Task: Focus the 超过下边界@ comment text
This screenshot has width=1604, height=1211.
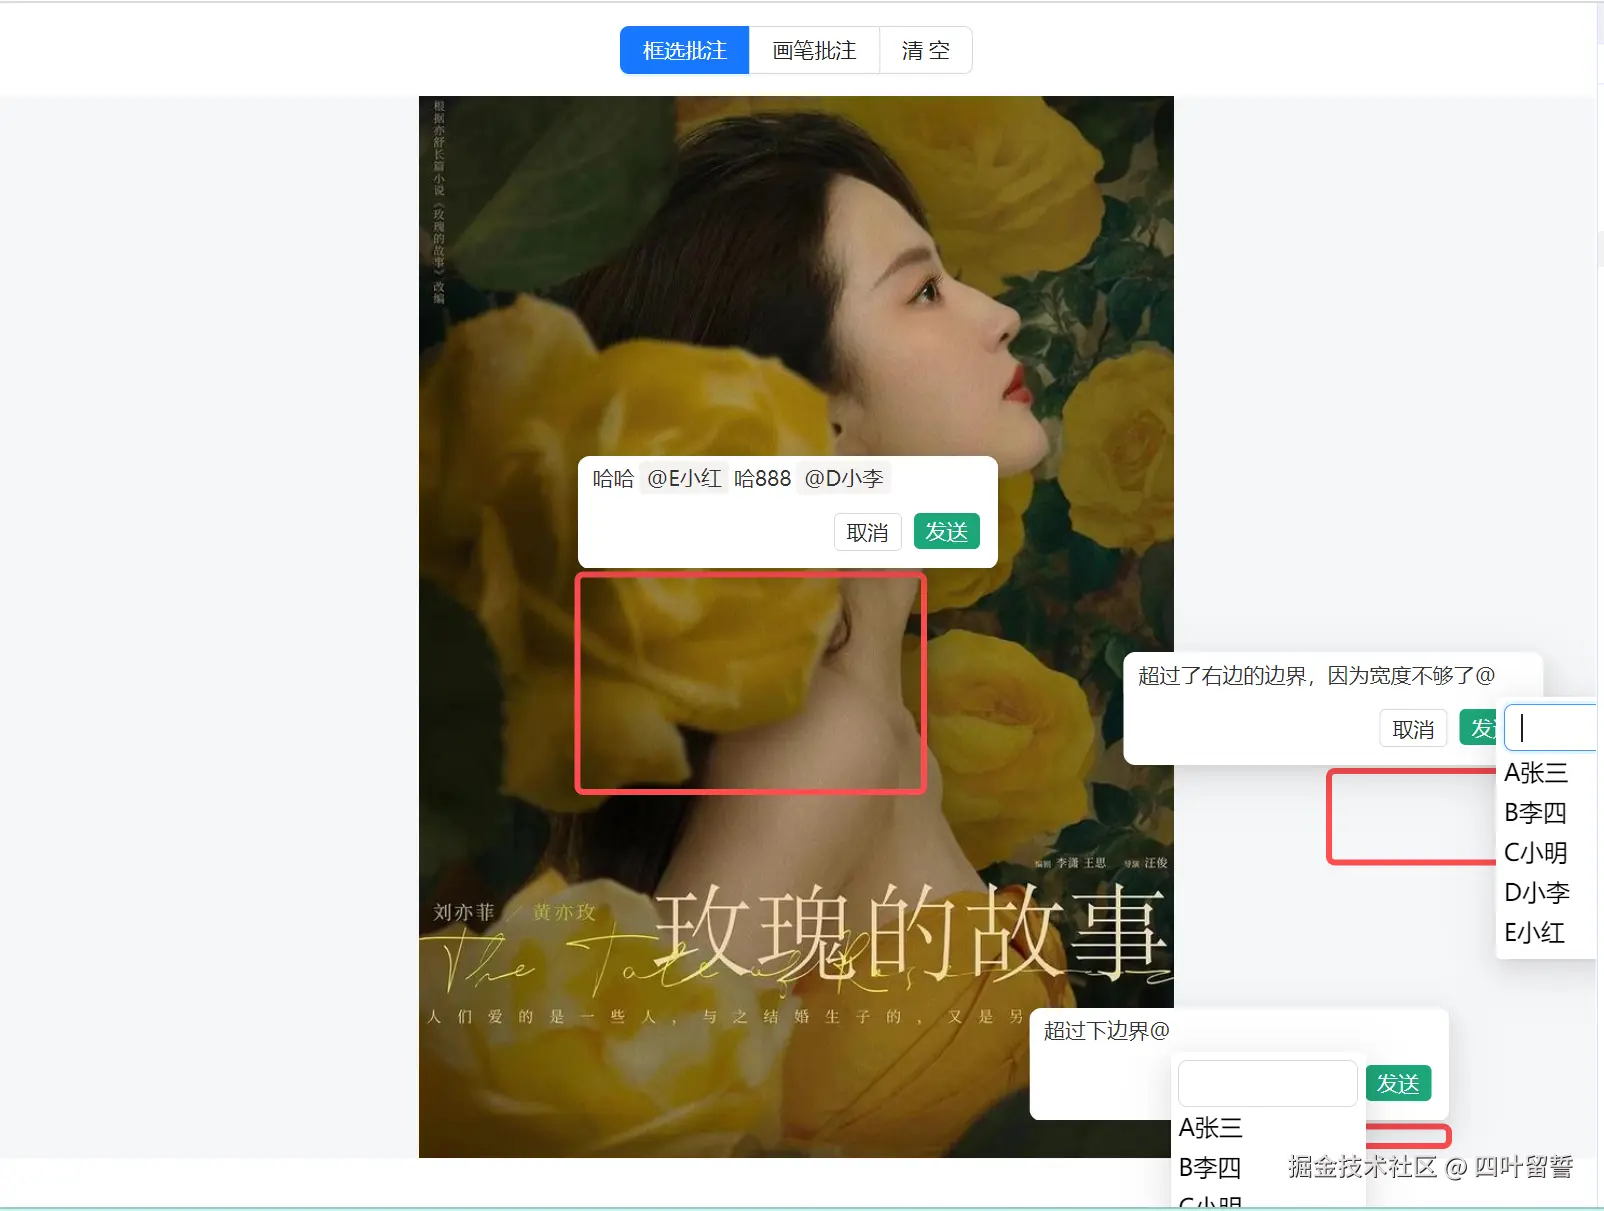Action: [x=1106, y=1031]
